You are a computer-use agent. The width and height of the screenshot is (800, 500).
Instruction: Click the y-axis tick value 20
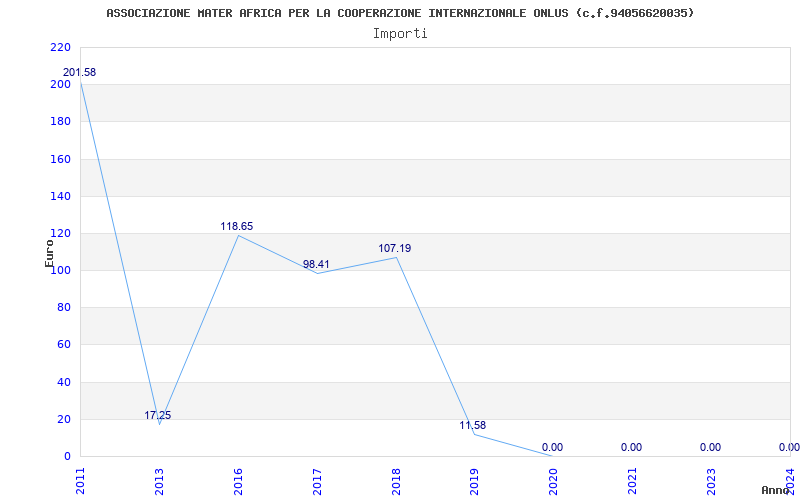coord(63,419)
